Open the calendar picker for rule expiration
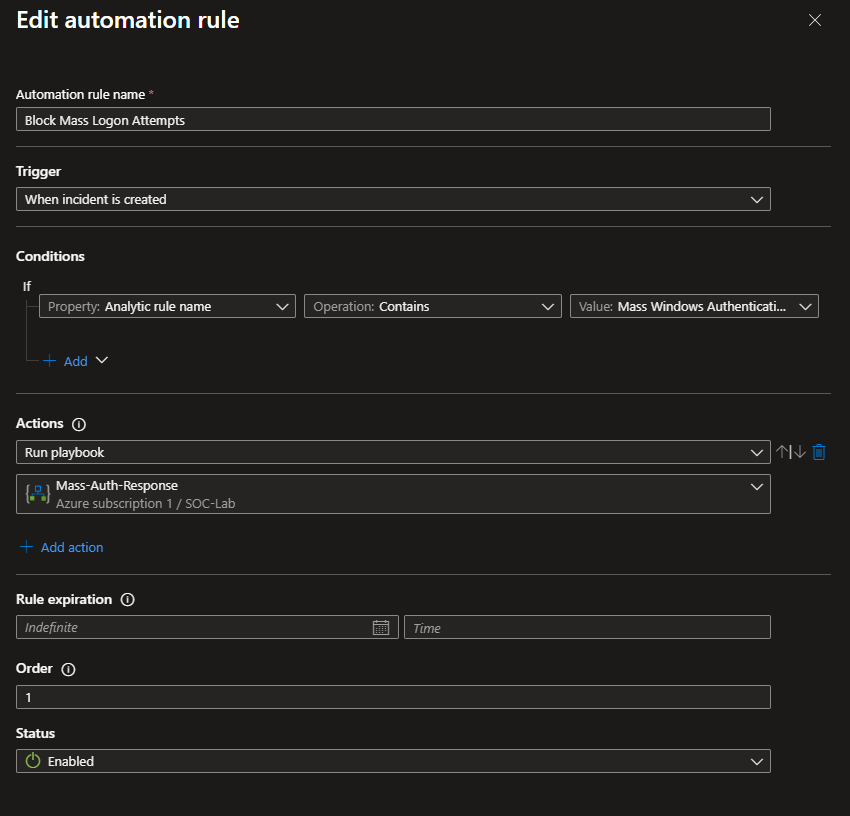The width and height of the screenshot is (850, 816). coord(380,627)
